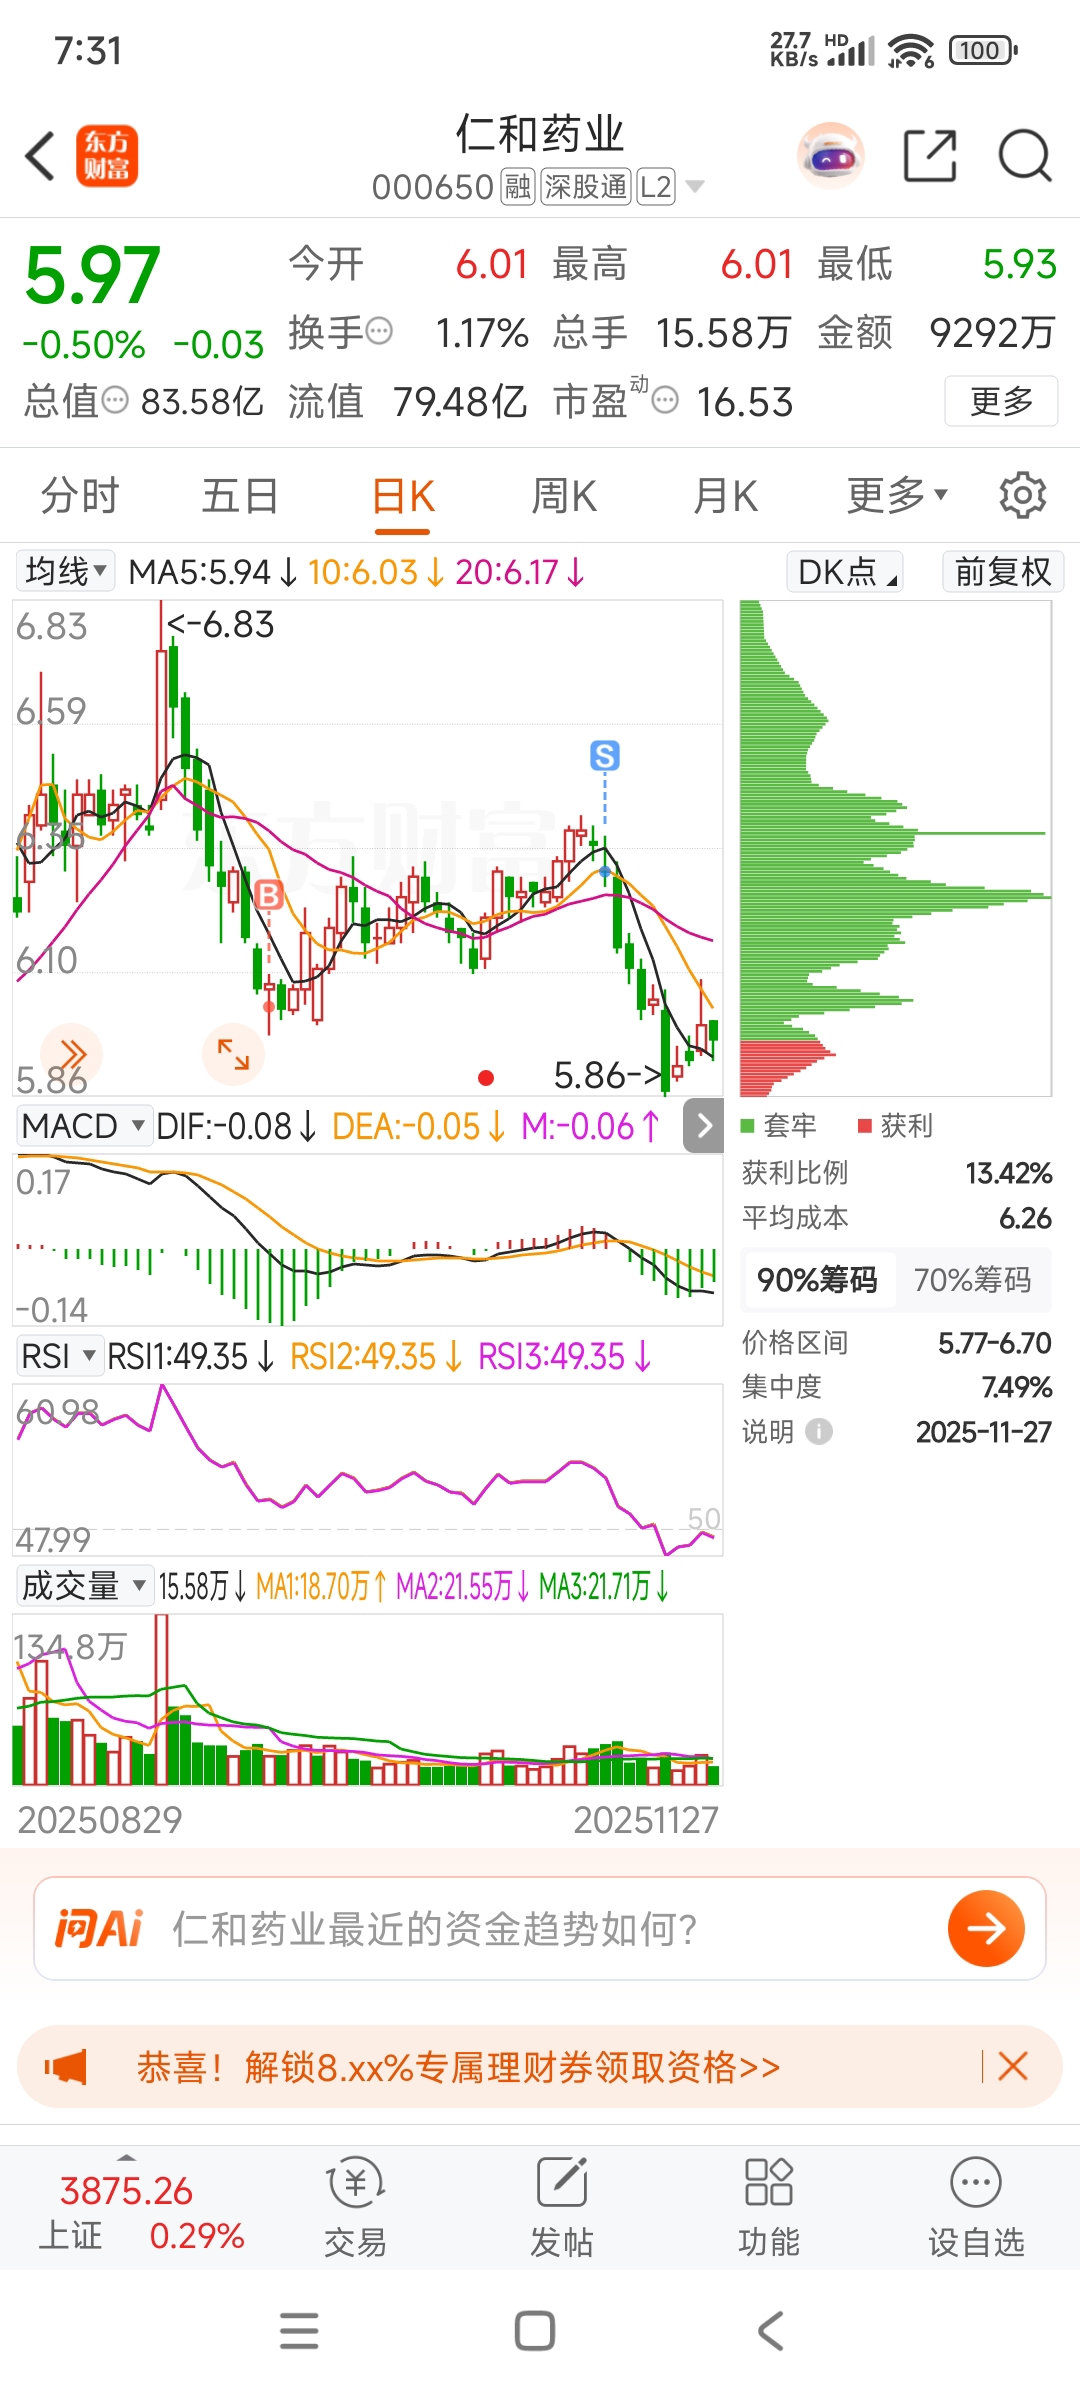The height and width of the screenshot is (2400, 1080).
Task: Tap the volume bar chart
Action: (367, 1699)
